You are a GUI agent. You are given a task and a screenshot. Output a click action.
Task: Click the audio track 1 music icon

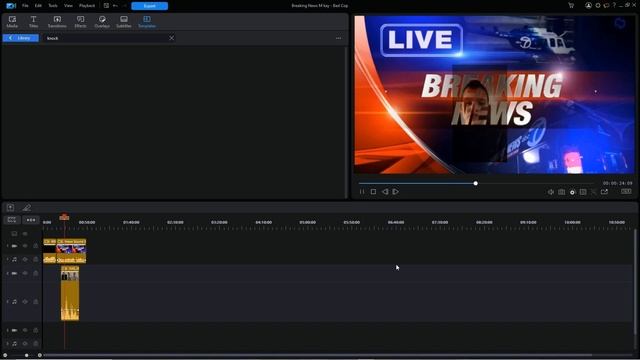[14, 259]
